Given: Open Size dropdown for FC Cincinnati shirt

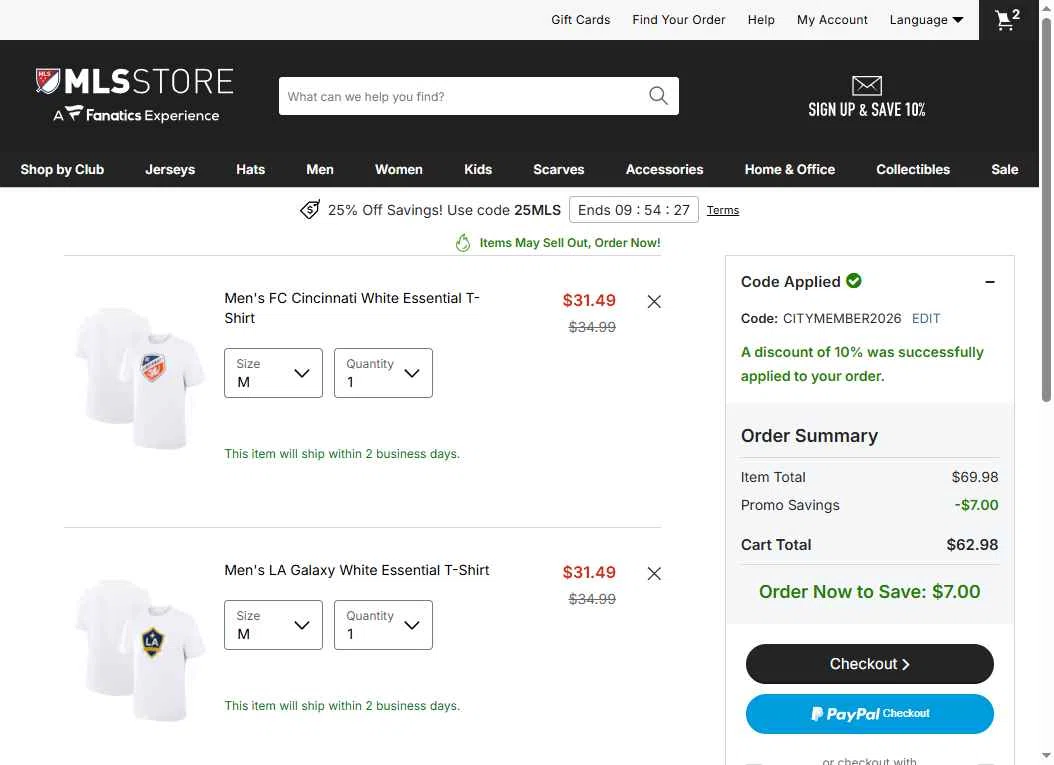Looking at the screenshot, I should (x=274, y=373).
